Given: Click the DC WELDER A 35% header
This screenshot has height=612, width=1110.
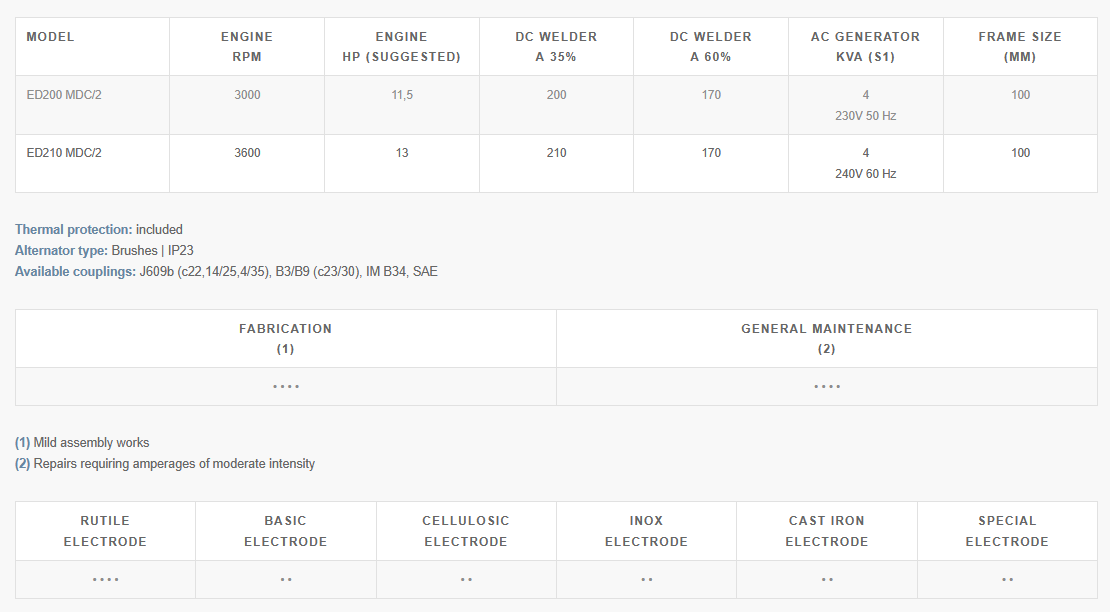Looking at the screenshot, I should [556, 47].
